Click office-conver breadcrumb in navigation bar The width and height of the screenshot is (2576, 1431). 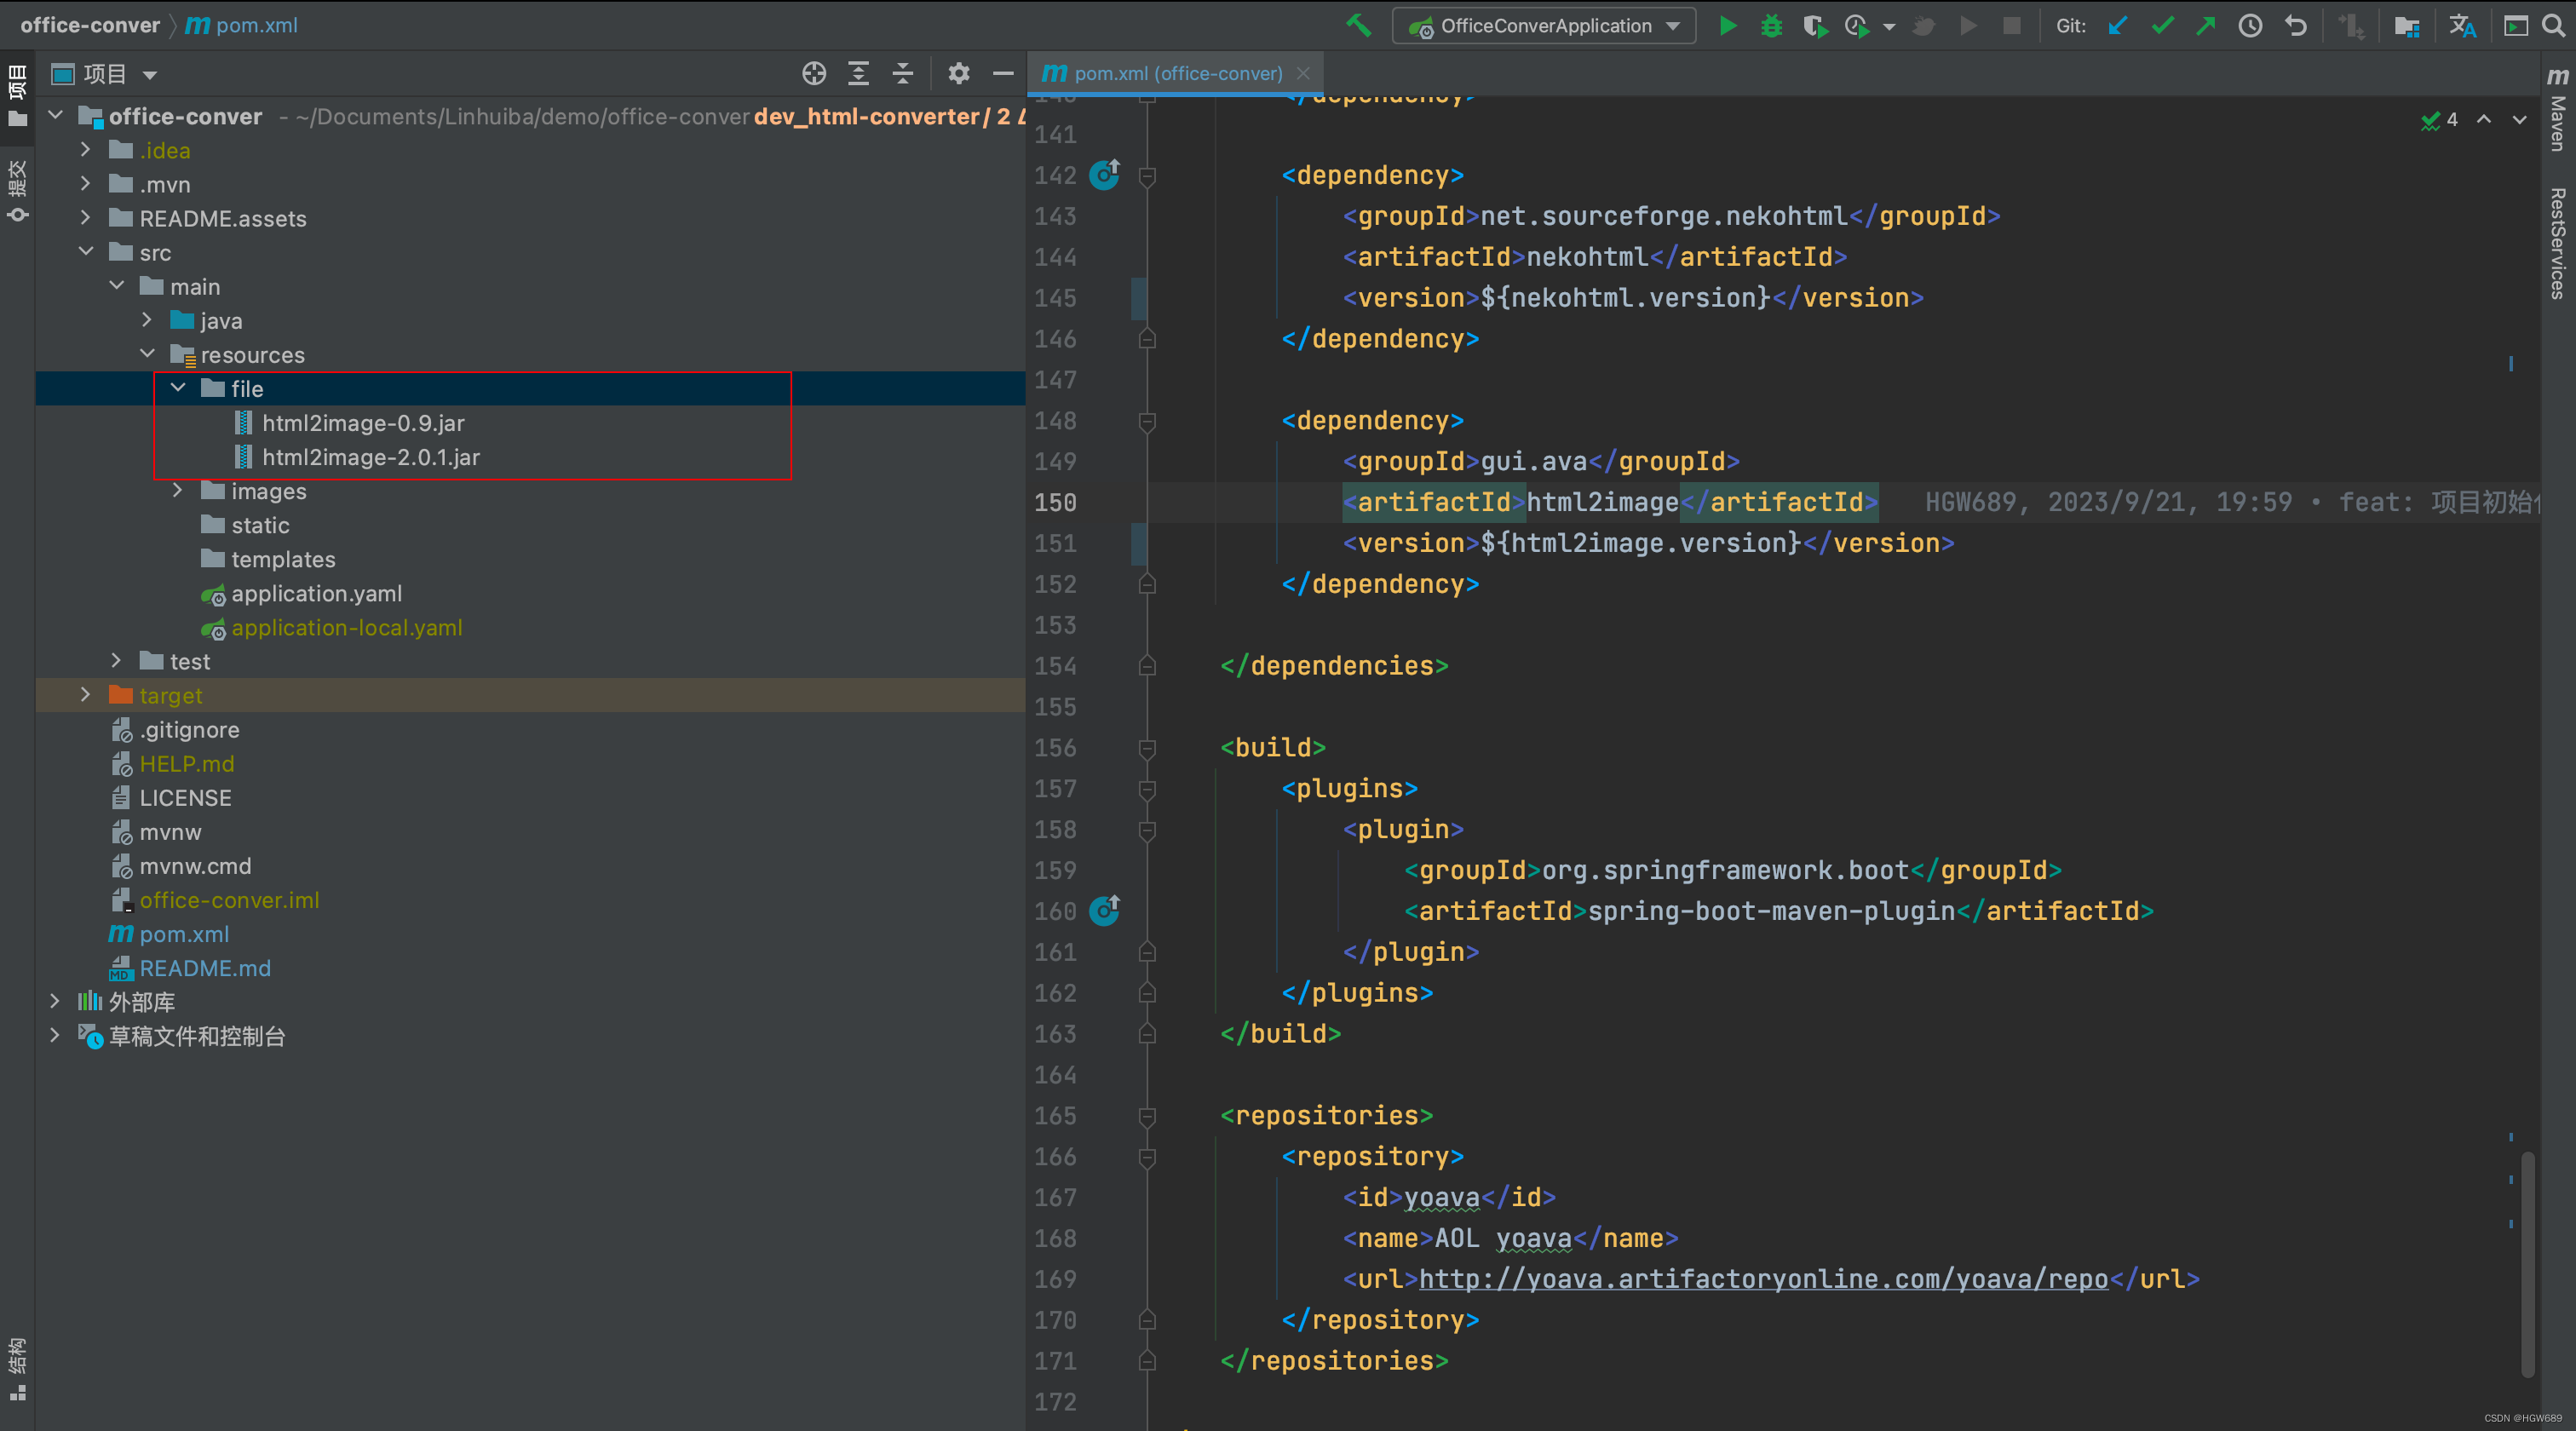click(x=90, y=25)
